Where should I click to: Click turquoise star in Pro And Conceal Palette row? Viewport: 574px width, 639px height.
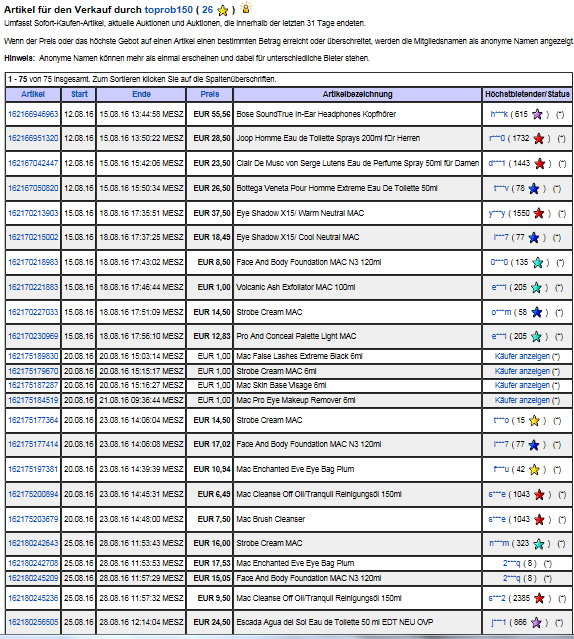pos(536,337)
